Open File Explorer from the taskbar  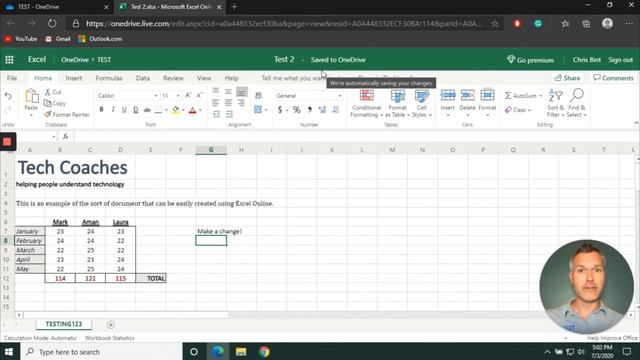point(241,351)
